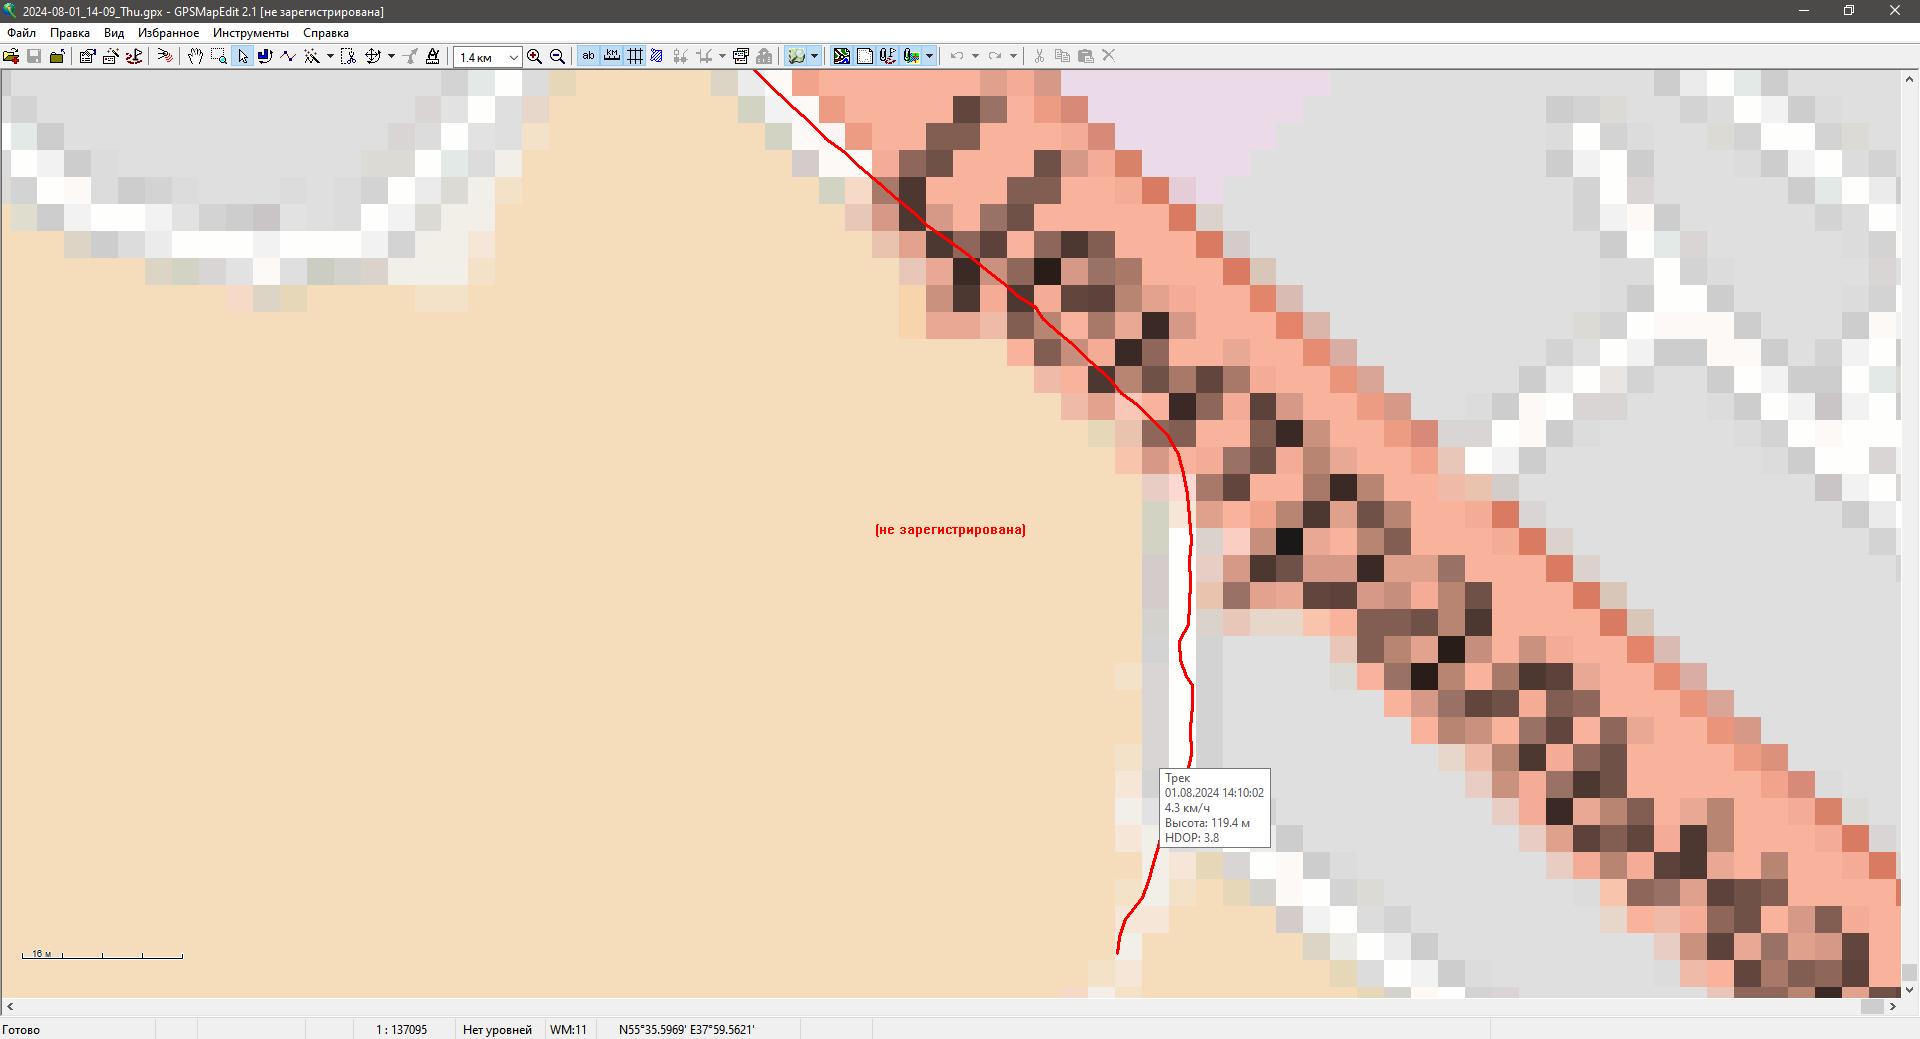Click the zoom out magnifier
Viewport: 1920px width, 1039px height.
click(558, 56)
